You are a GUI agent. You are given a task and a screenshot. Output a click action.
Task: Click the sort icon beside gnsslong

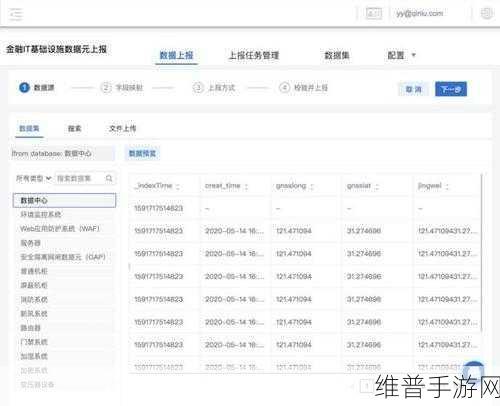[312, 186]
